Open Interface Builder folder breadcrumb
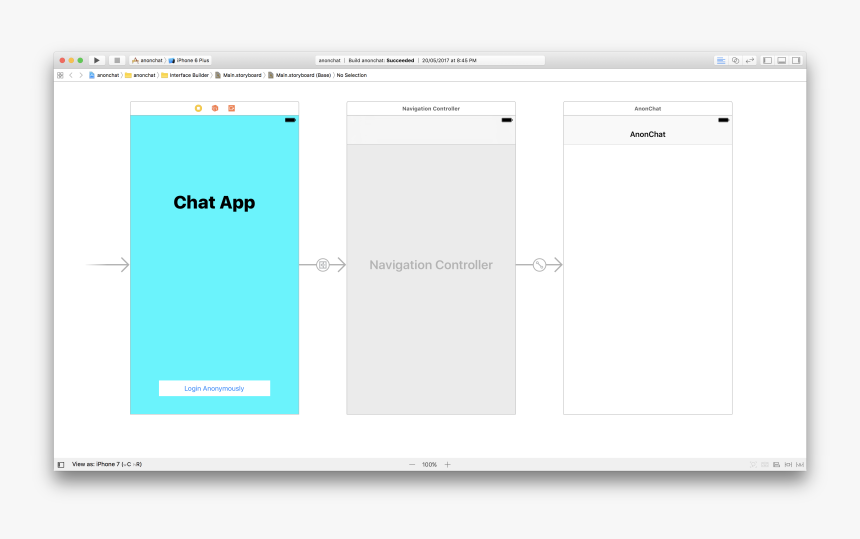The width and height of the screenshot is (860, 539). (x=185, y=75)
